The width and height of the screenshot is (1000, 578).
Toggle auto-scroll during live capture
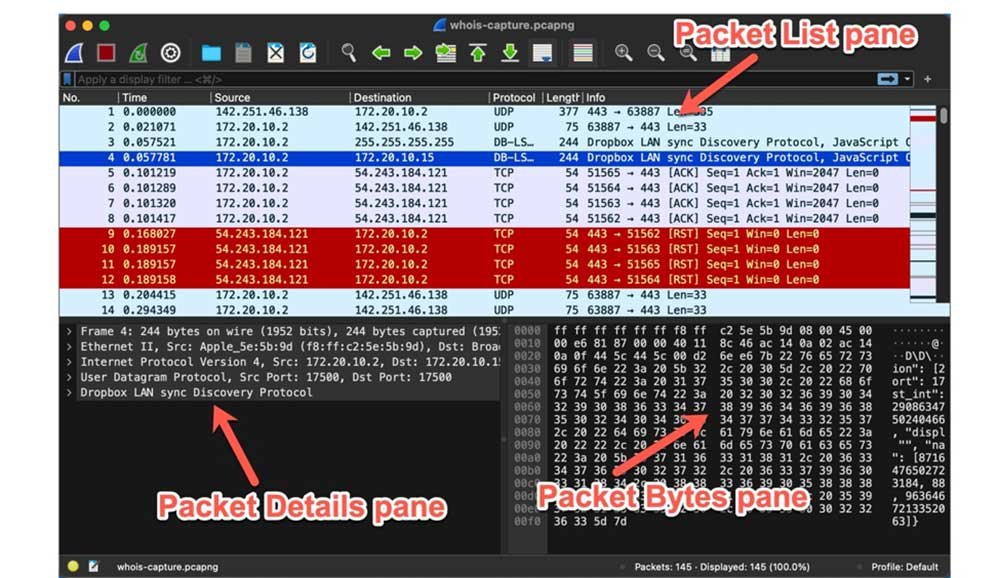(542, 53)
